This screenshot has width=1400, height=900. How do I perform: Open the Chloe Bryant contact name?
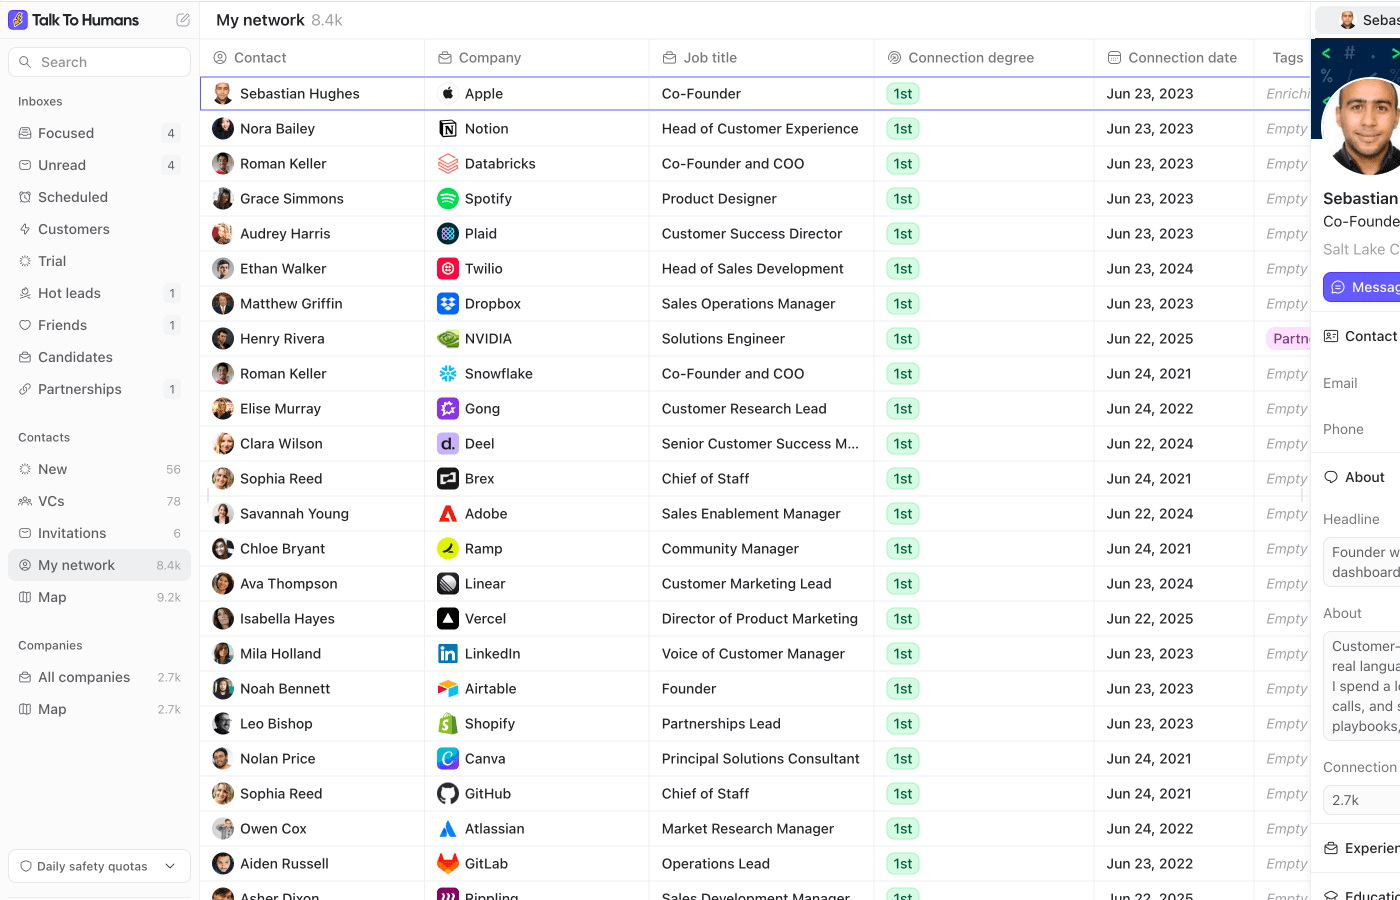(283, 549)
